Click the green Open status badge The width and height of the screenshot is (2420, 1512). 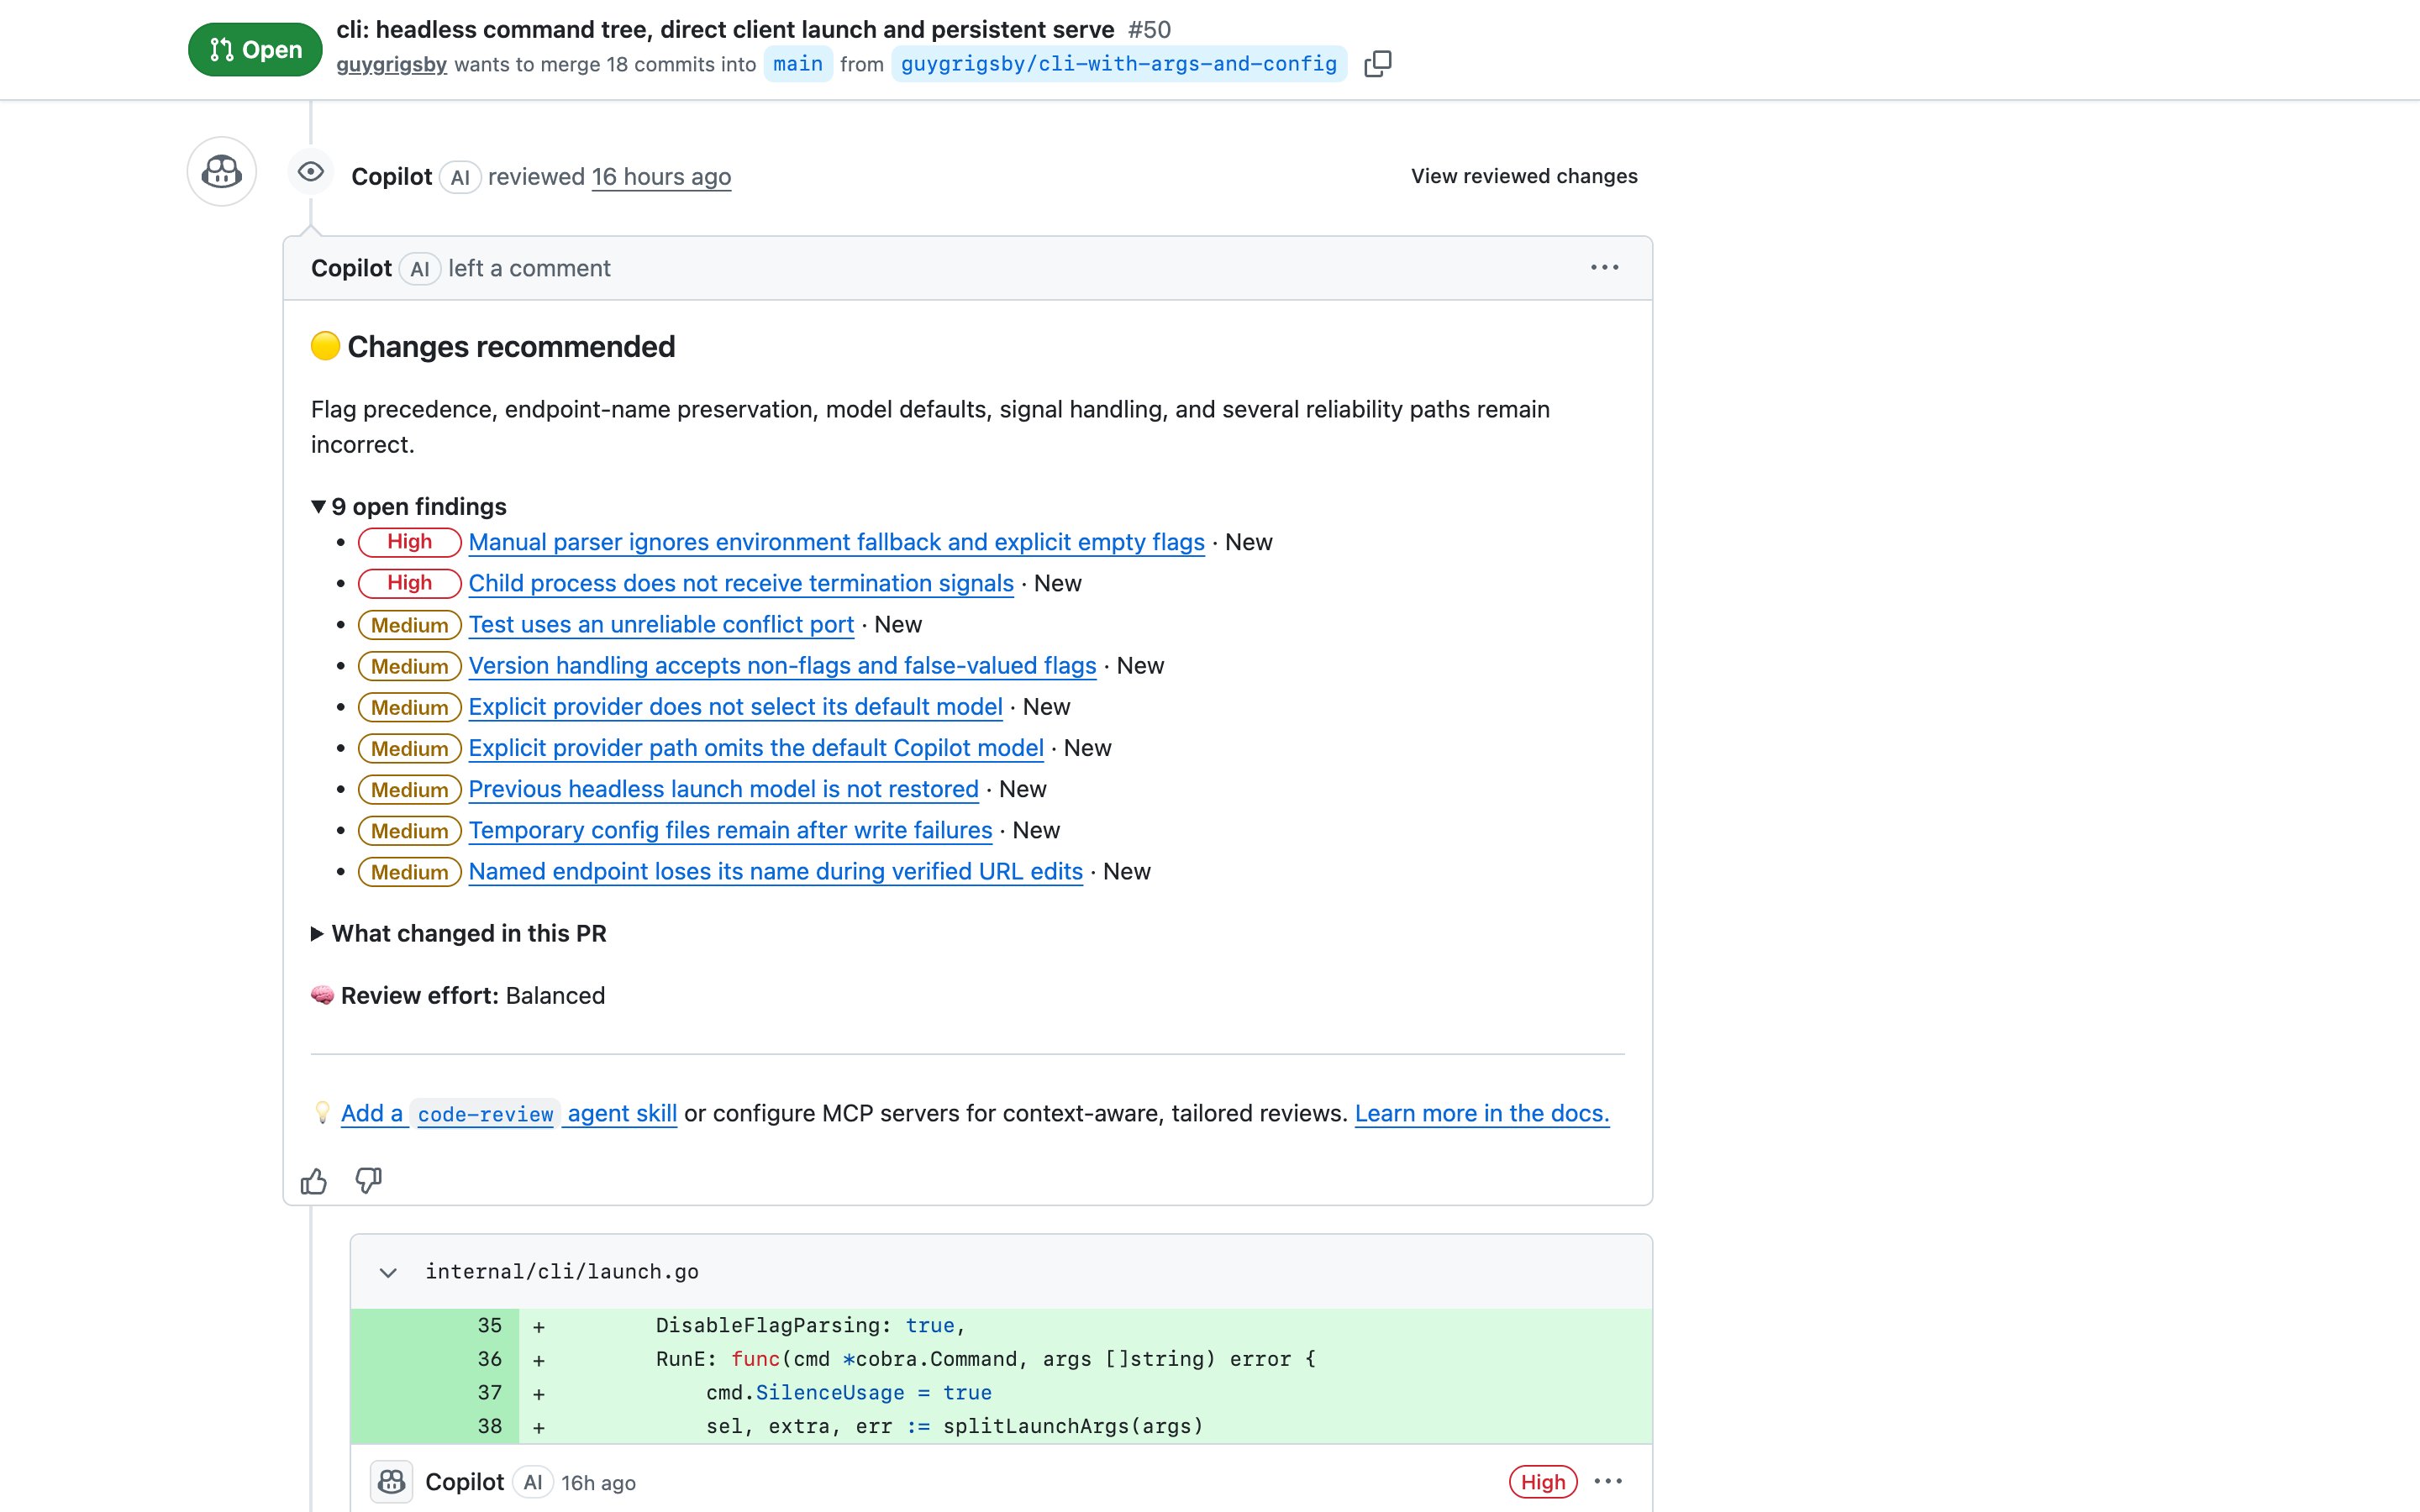tap(255, 50)
